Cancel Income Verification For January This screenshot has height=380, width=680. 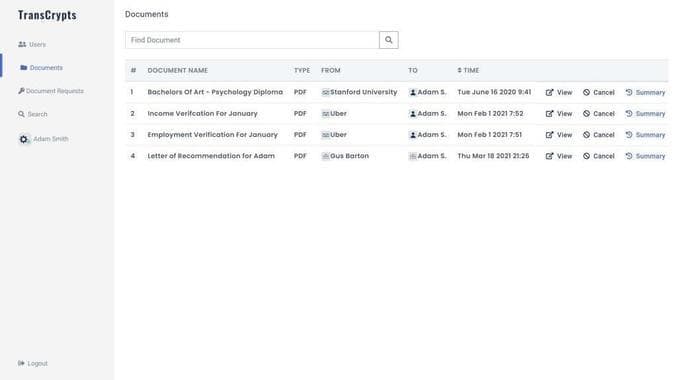598,114
